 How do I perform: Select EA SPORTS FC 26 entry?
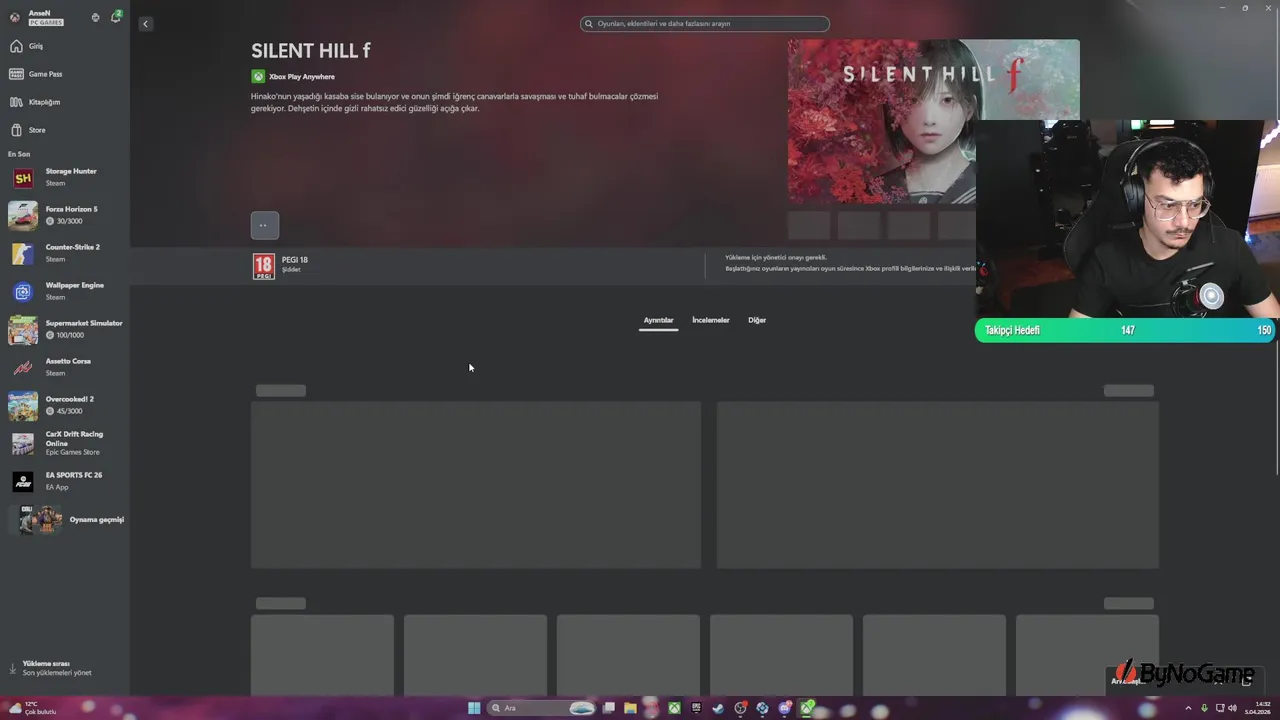(65, 481)
